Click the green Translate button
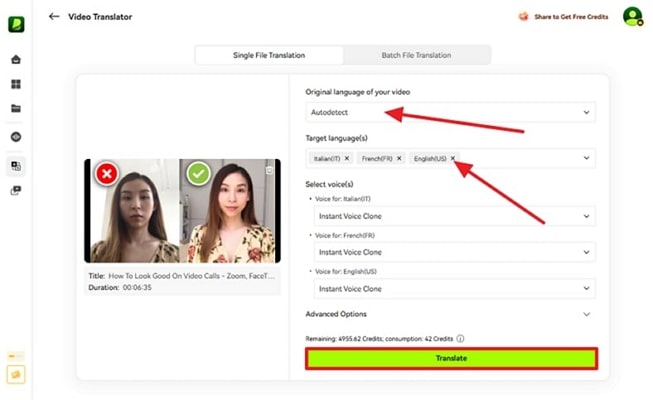 click(451, 358)
